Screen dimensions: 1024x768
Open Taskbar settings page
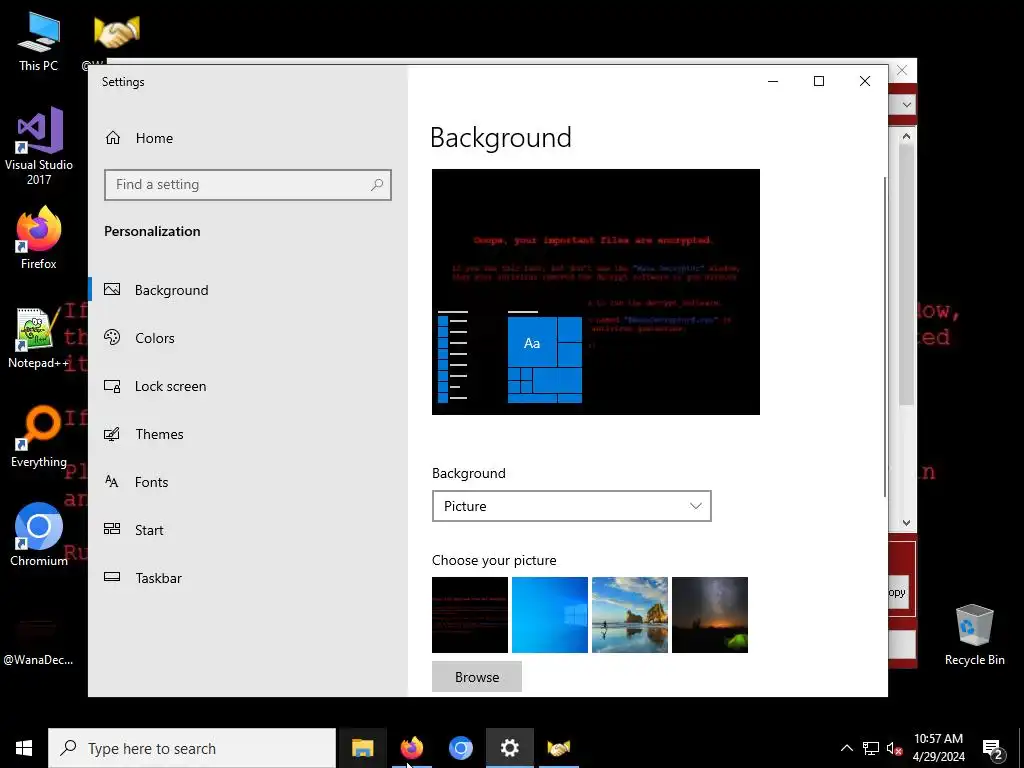point(247,578)
